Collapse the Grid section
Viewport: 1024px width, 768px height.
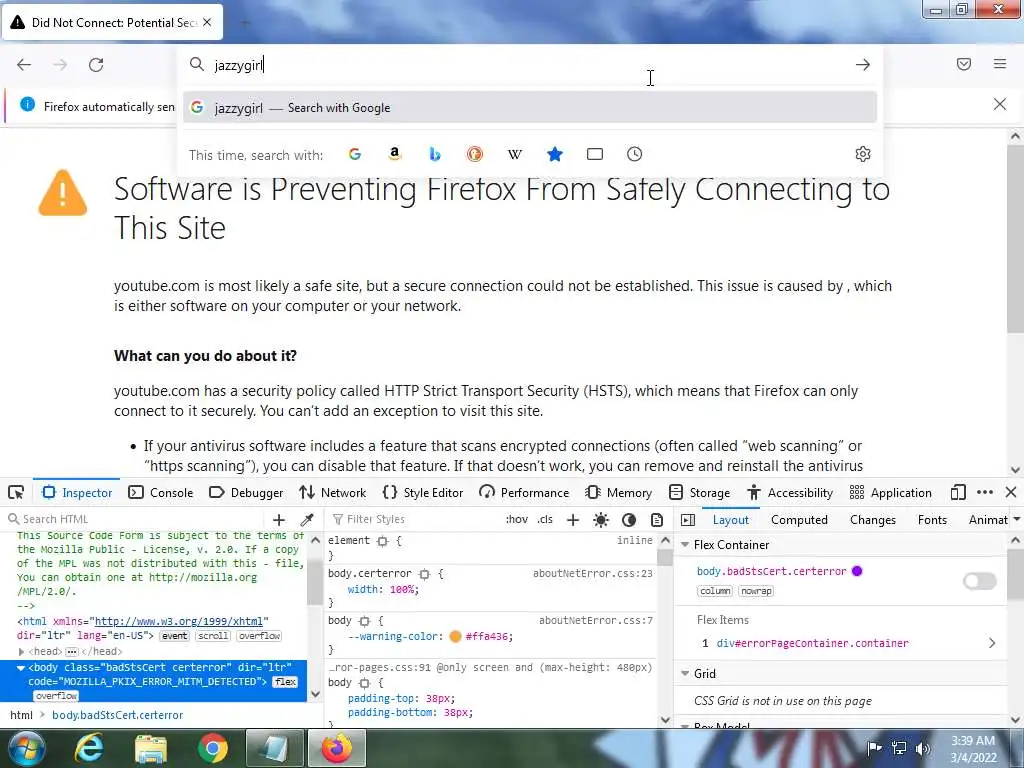[x=685, y=673]
